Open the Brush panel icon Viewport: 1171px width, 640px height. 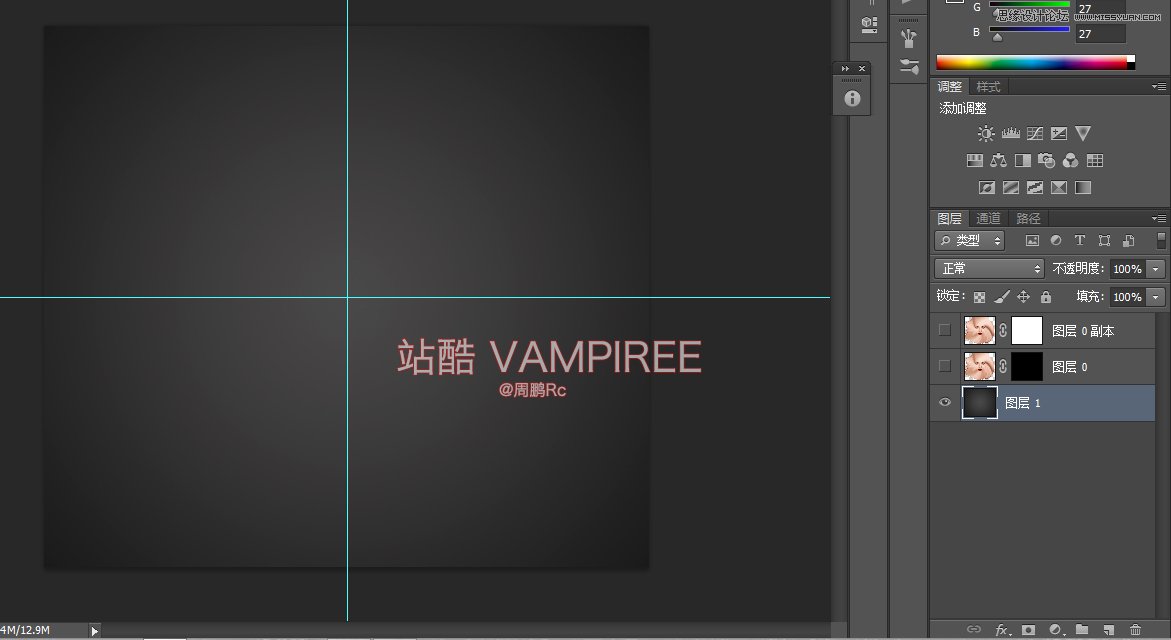pos(909,37)
